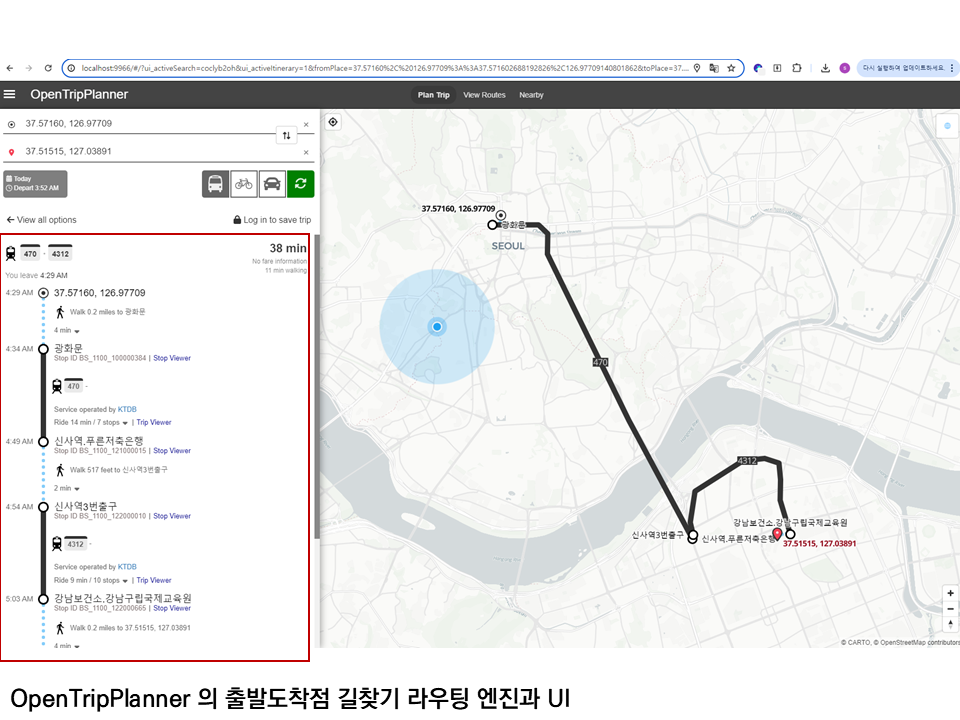Center map on my location icon
Screen dimensions: 960x720
coord(332,122)
